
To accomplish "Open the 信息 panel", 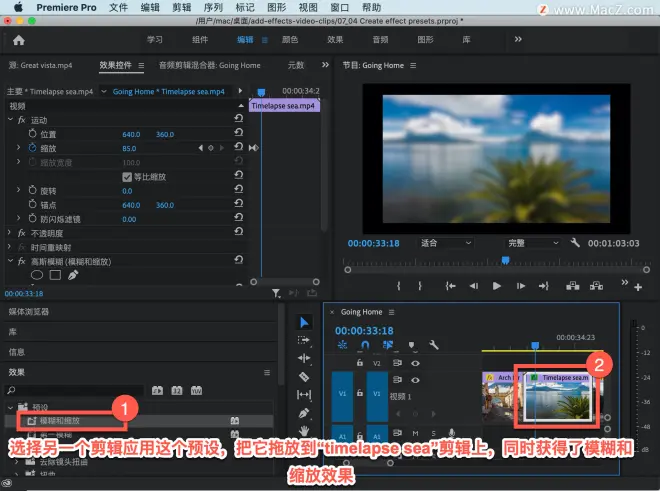I will pos(17,352).
